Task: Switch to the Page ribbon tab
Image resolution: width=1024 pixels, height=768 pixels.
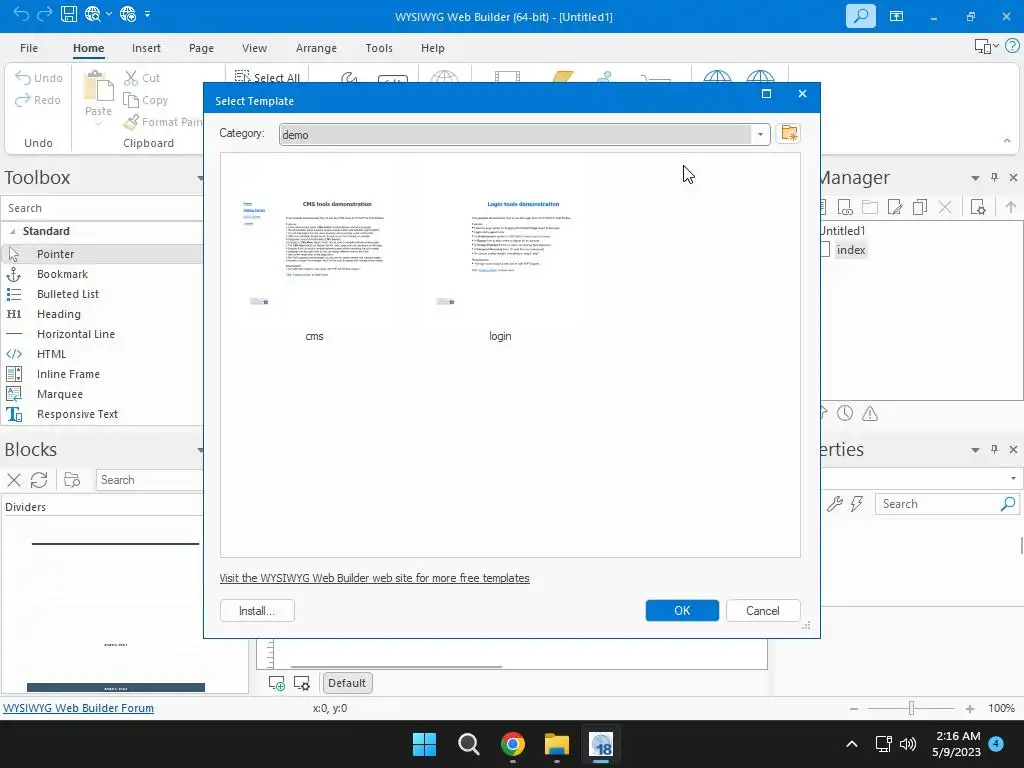Action: pos(201,48)
